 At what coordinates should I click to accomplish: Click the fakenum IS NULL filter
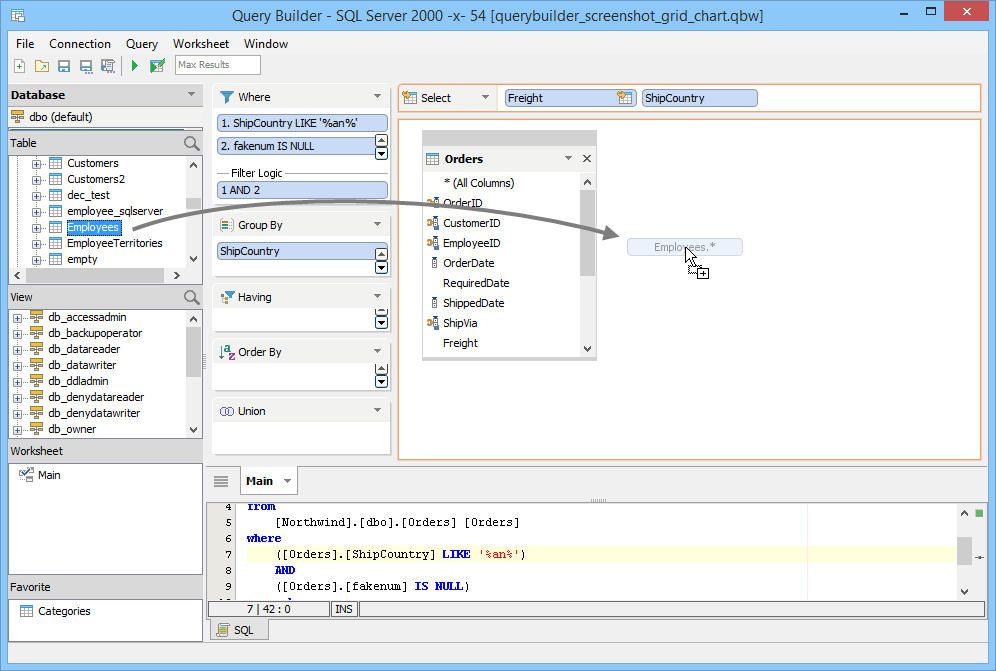[x=295, y=146]
